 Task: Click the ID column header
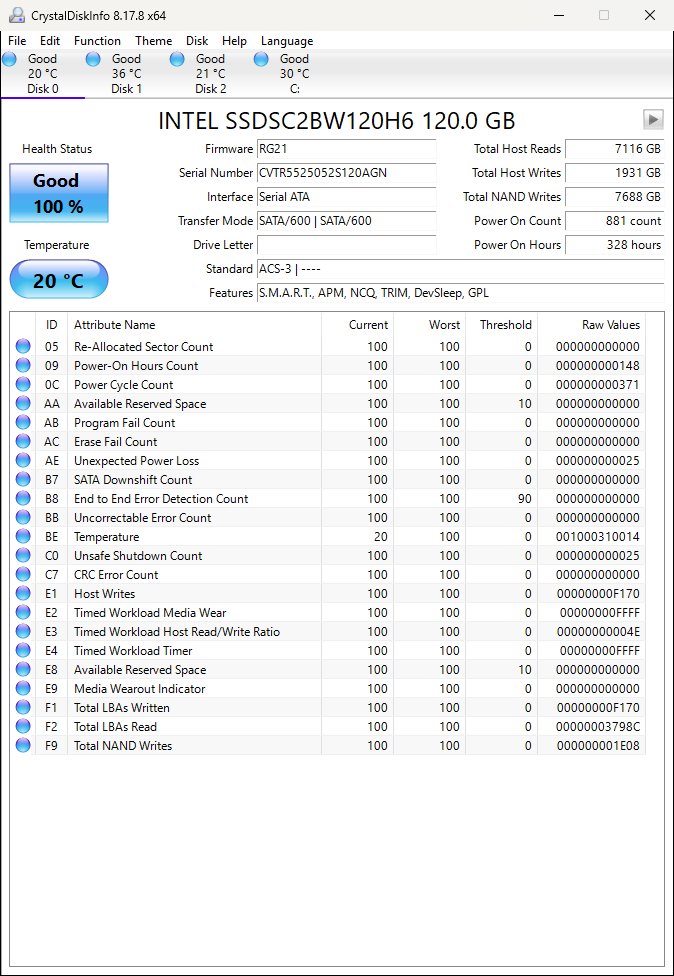click(x=51, y=325)
